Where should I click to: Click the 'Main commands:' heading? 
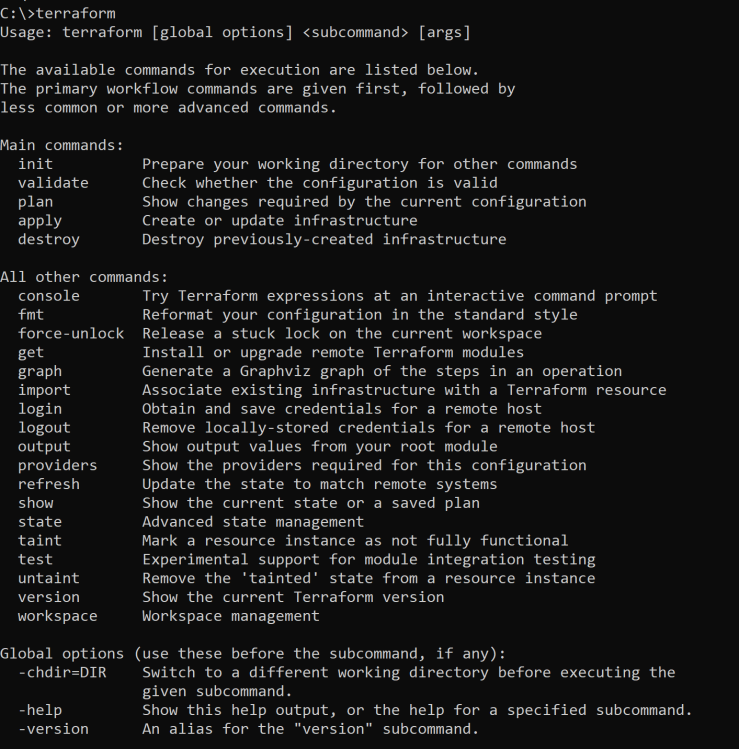click(62, 145)
